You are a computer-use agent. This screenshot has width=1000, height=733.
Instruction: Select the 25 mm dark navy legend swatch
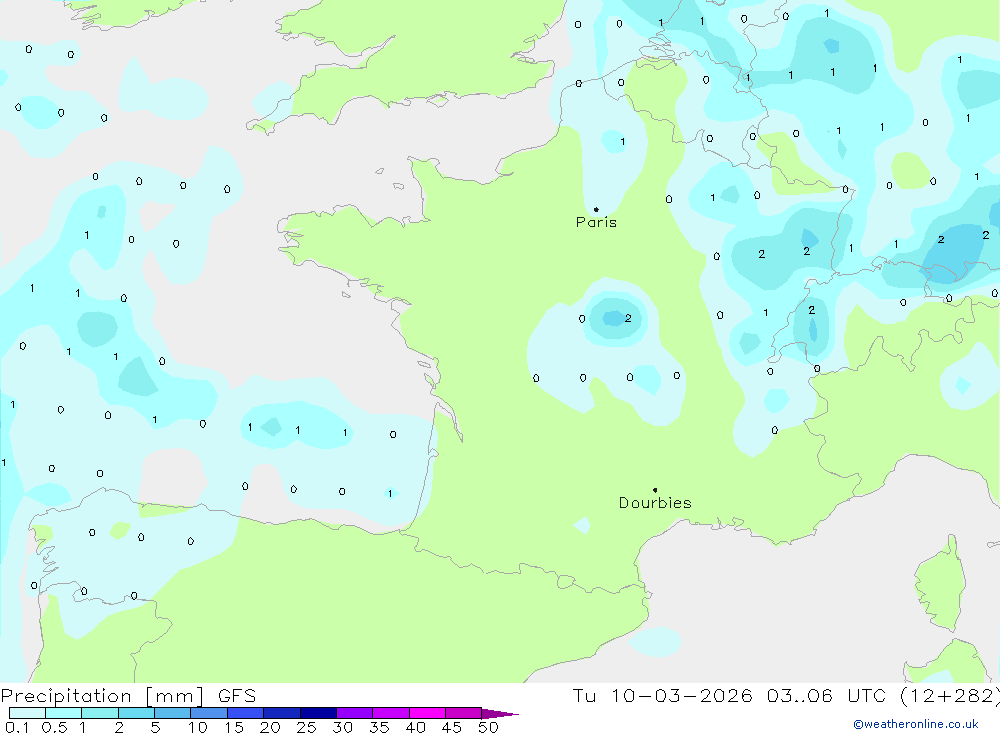[318, 713]
